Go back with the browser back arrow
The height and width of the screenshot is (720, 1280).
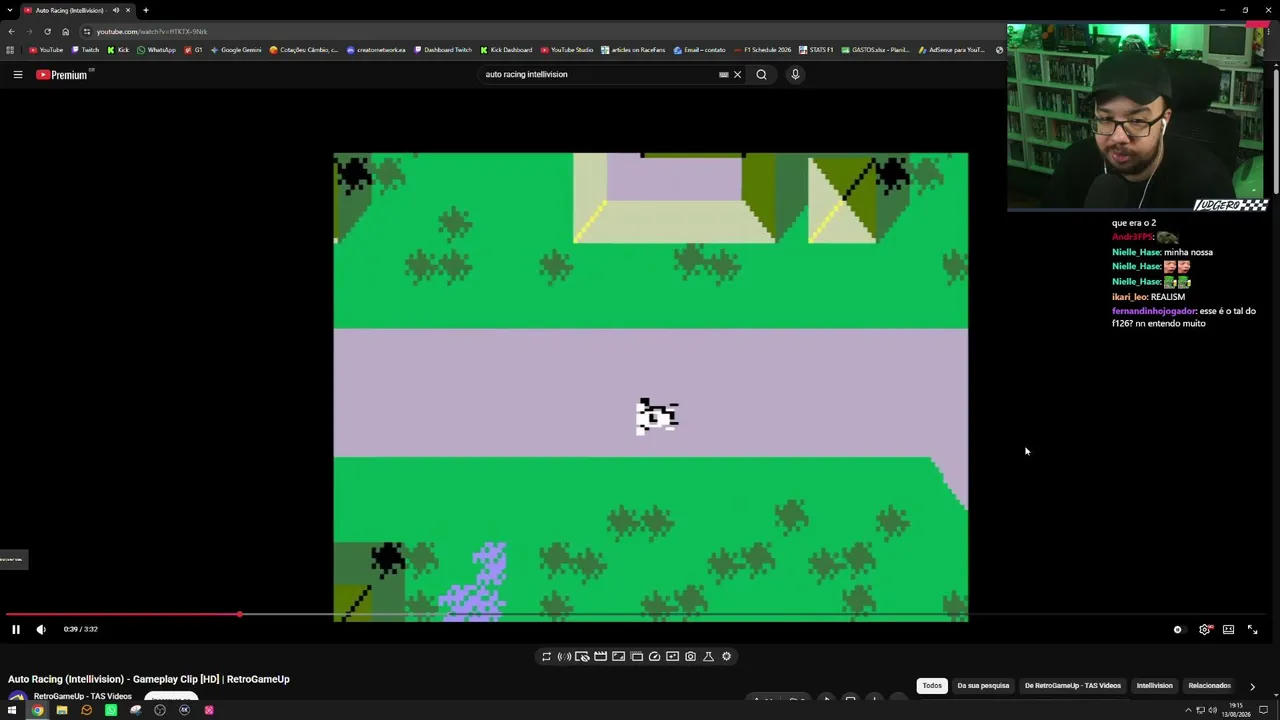[11, 31]
